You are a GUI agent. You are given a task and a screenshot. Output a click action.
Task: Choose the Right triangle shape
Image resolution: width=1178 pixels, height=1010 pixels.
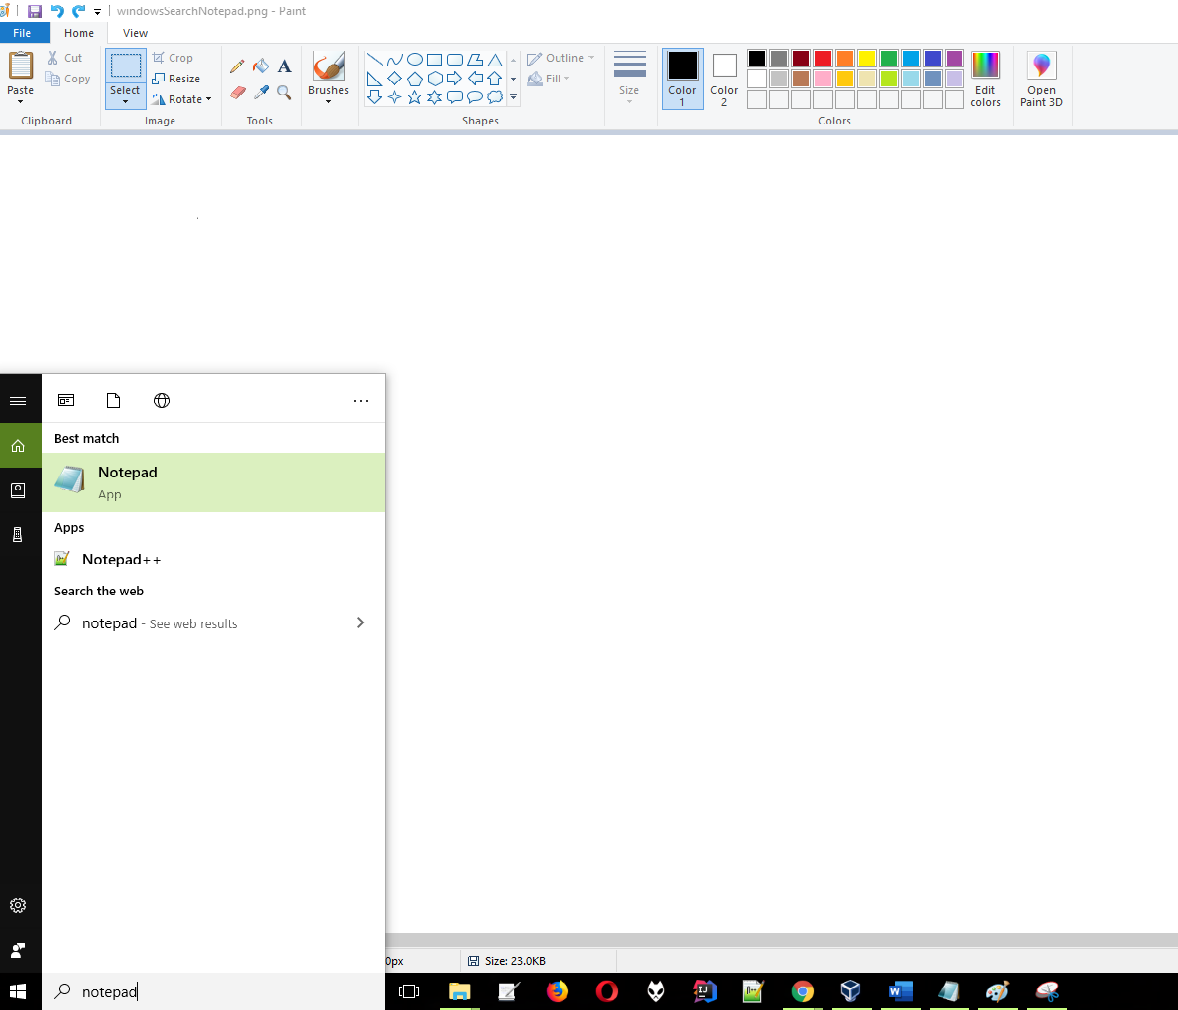[x=374, y=78]
